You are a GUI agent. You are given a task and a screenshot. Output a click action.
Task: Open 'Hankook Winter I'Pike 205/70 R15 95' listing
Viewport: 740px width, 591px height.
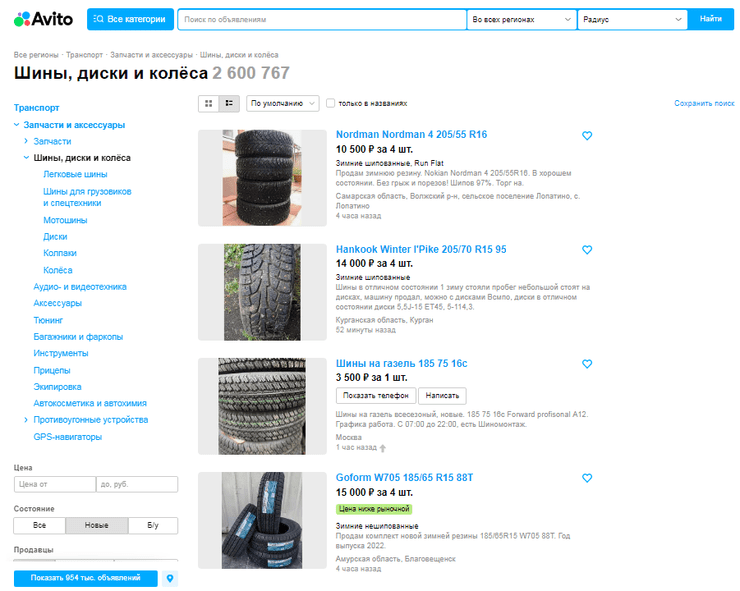coord(421,249)
